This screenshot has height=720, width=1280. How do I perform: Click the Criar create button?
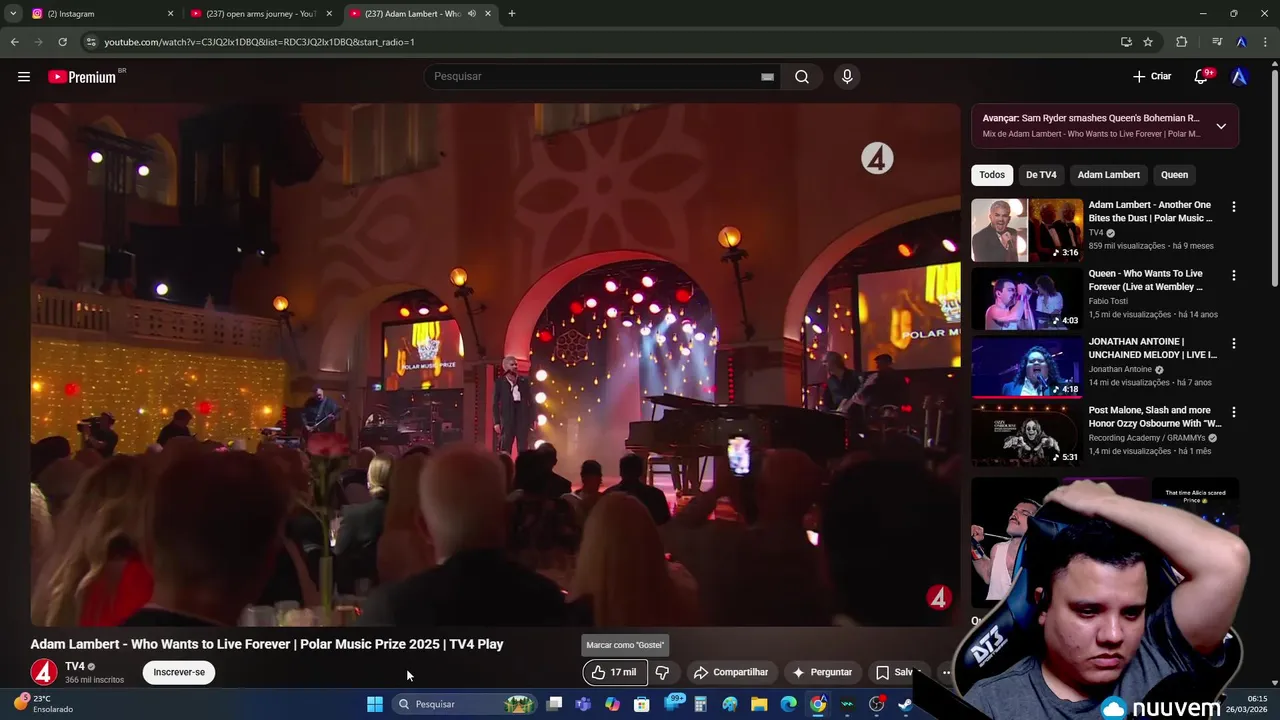(x=1152, y=77)
